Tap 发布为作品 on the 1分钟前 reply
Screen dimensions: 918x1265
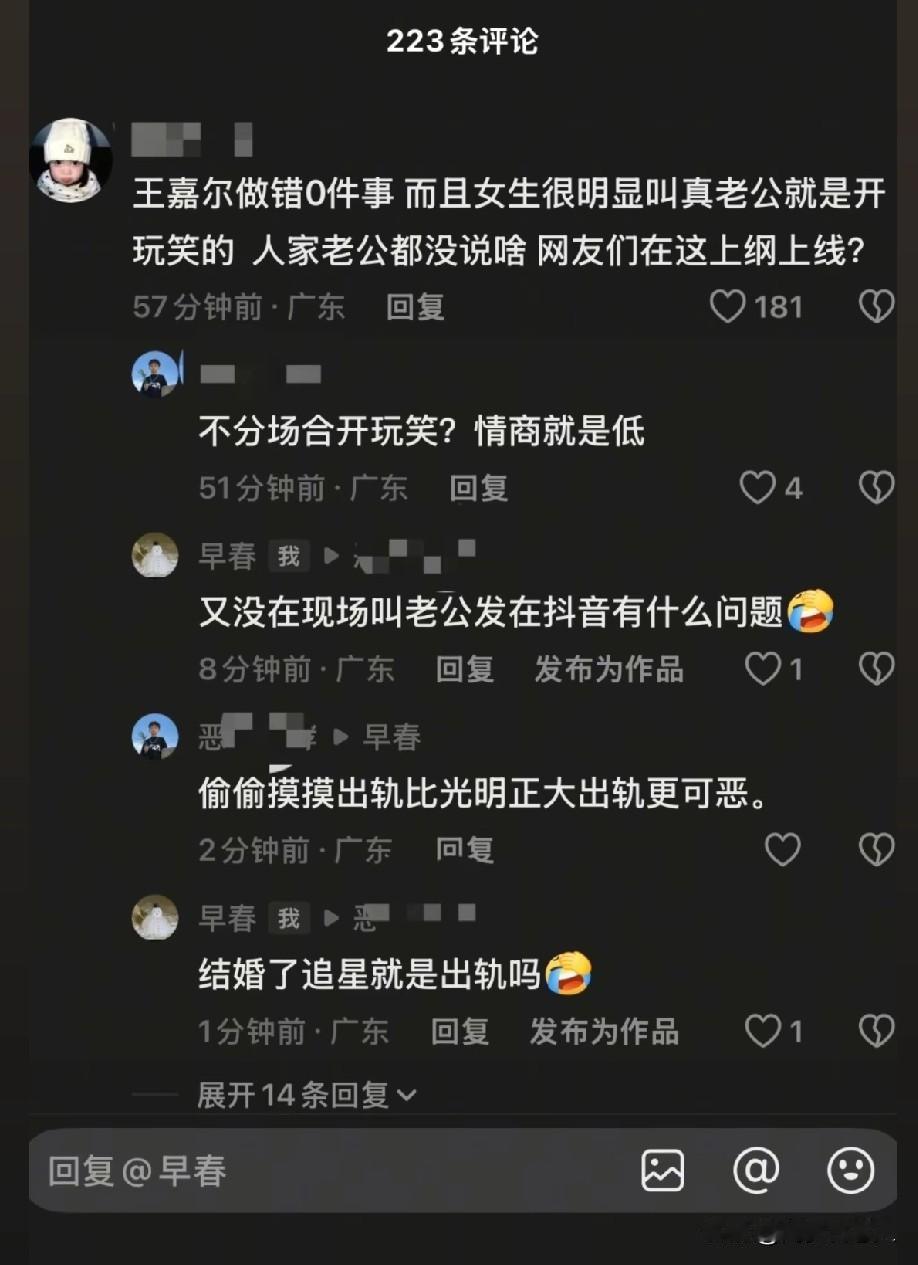(604, 1031)
